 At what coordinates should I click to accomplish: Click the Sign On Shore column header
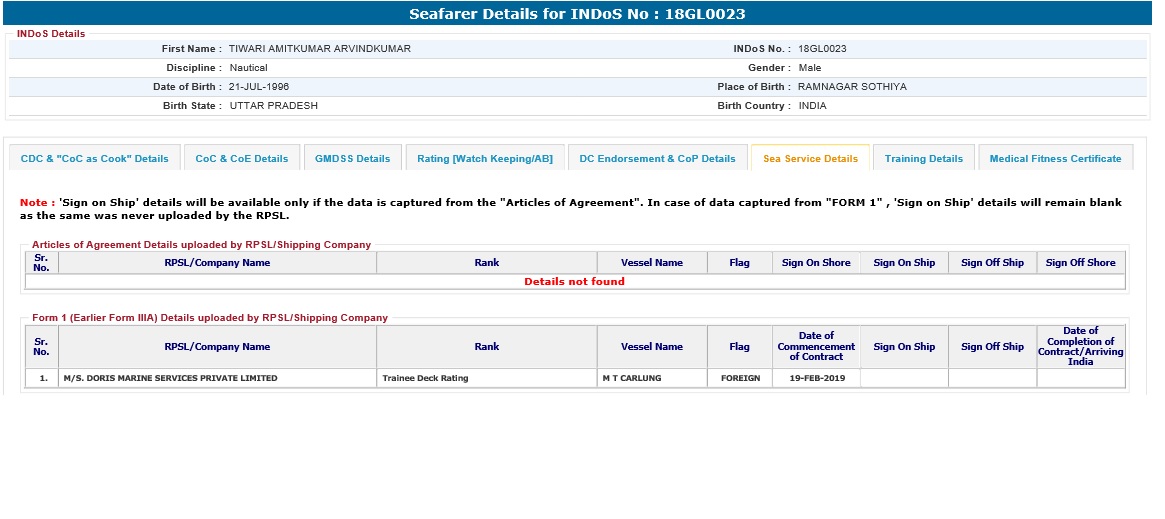[816, 263]
